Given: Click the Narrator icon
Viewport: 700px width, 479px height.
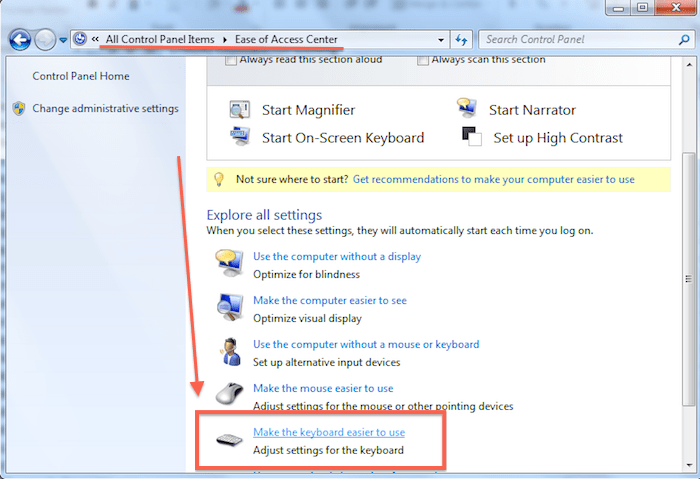Looking at the screenshot, I should point(466,109).
